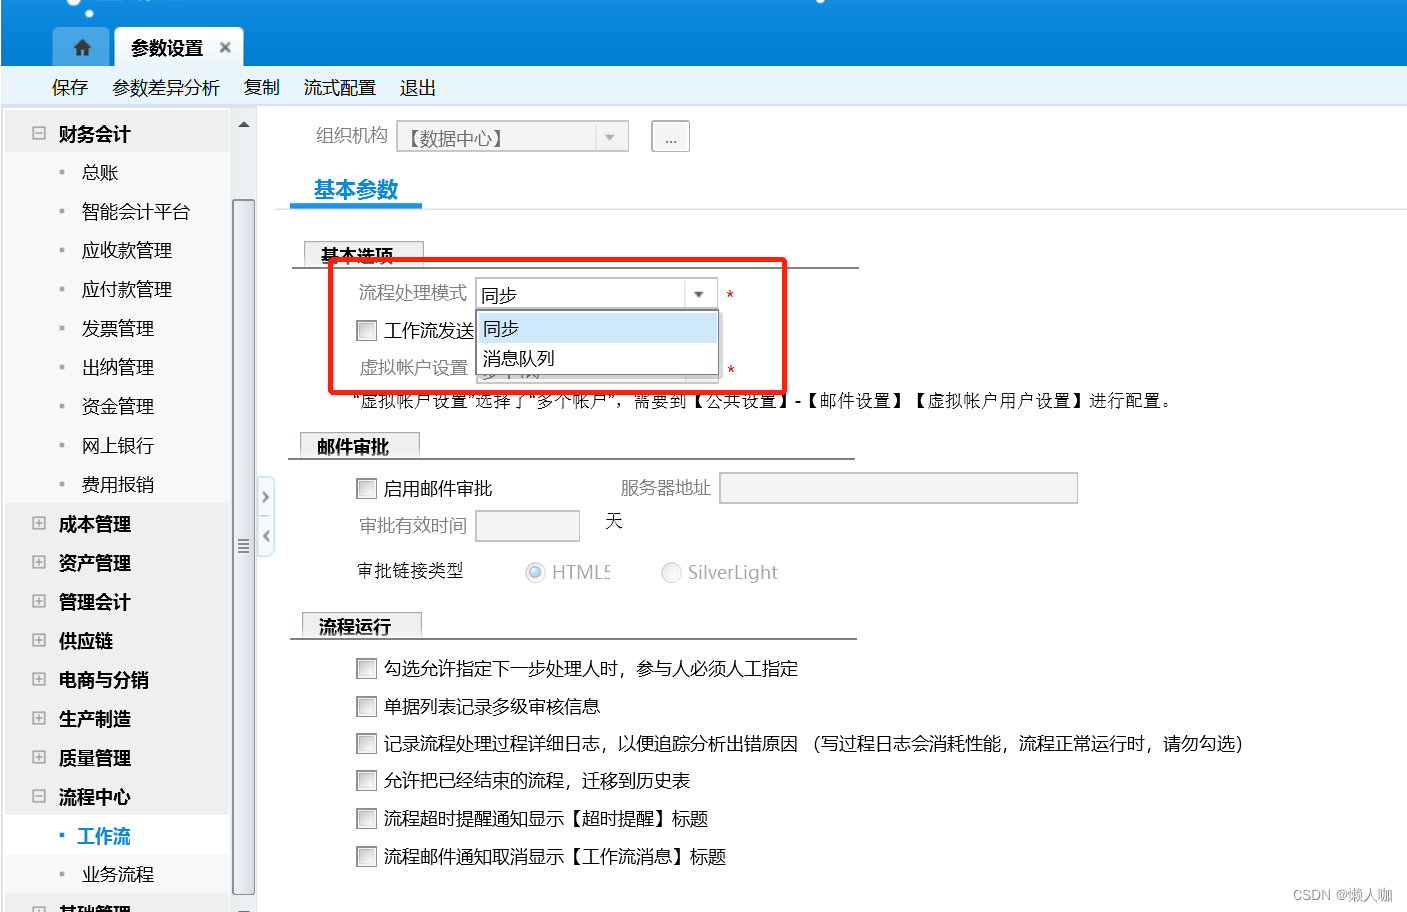Image resolution: width=1407 pixels, height=912 pixels.
Task: Click splitter right arrow handle
Action: coord(266,497)
